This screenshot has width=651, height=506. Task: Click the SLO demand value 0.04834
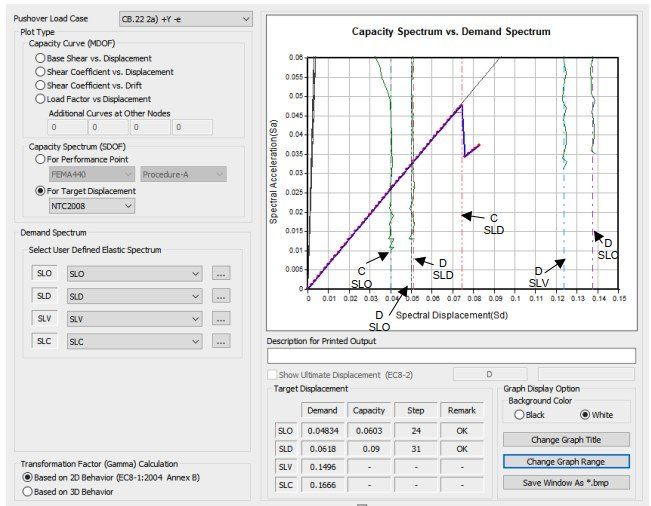pos(323,431)
